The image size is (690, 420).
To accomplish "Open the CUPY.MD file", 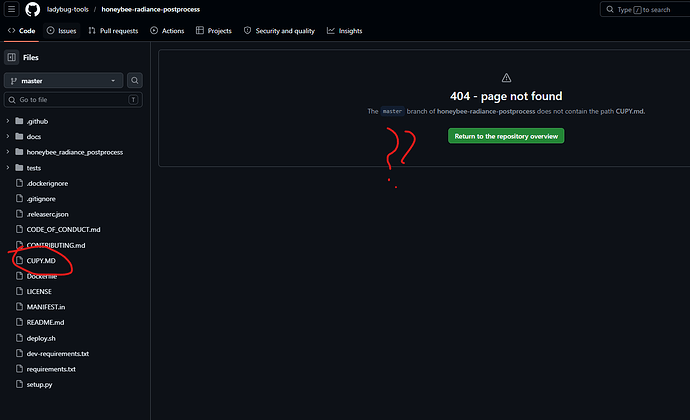I will [41, 261].
